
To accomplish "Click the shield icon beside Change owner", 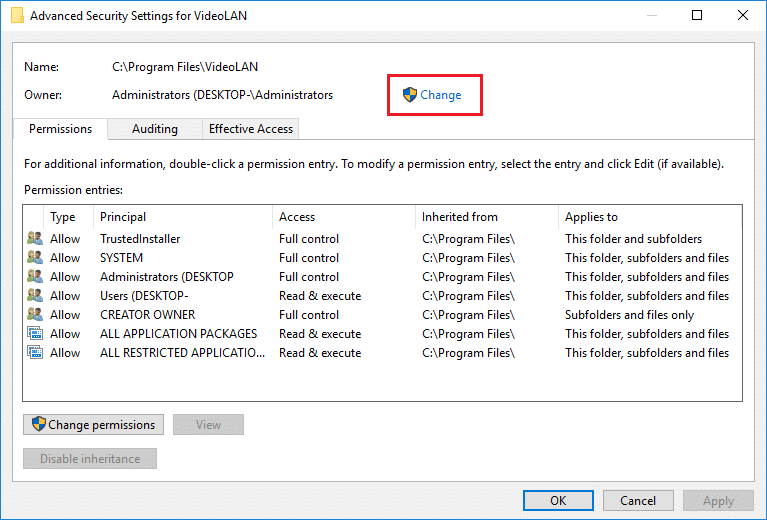I will (409, 95).
